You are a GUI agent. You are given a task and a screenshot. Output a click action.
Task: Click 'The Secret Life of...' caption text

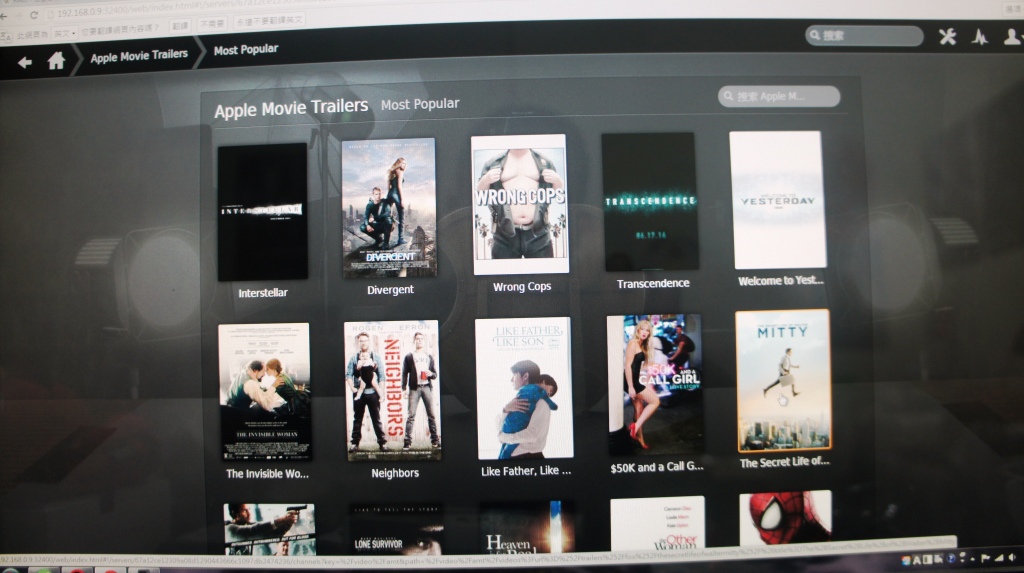[x=784, y=462]
